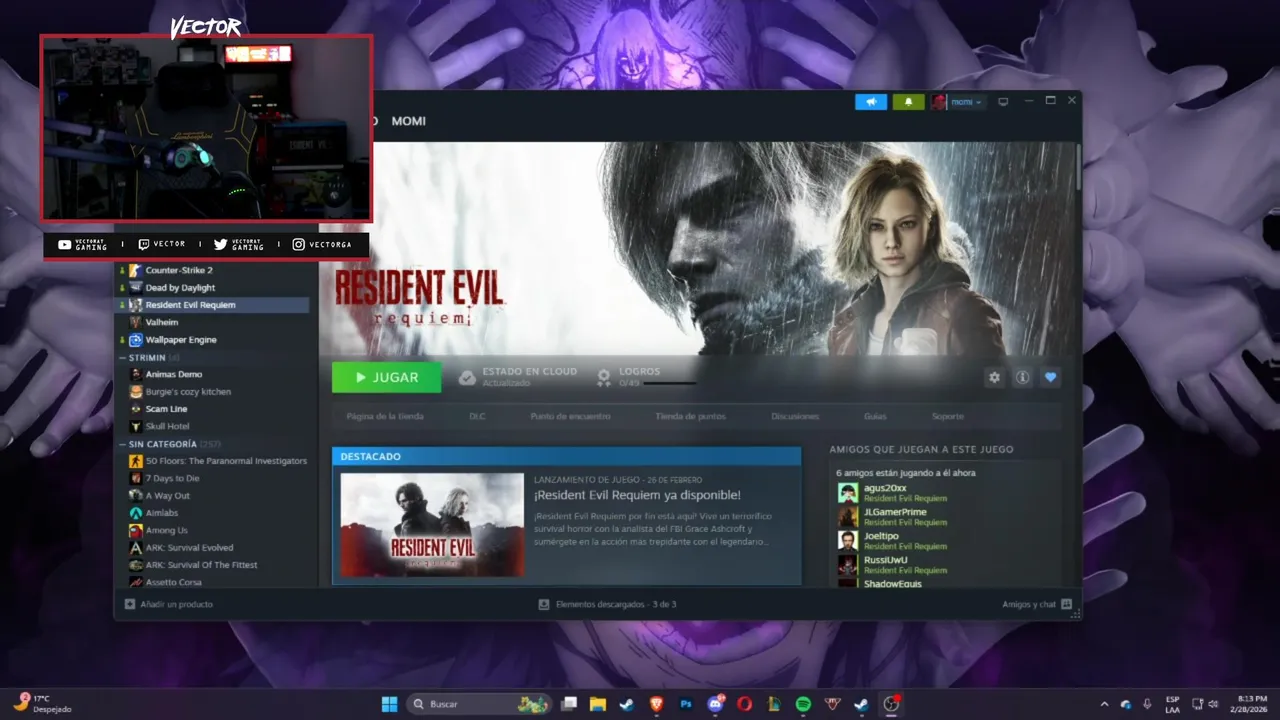Show hidden system tray icons chevron

coord(1104,704)
